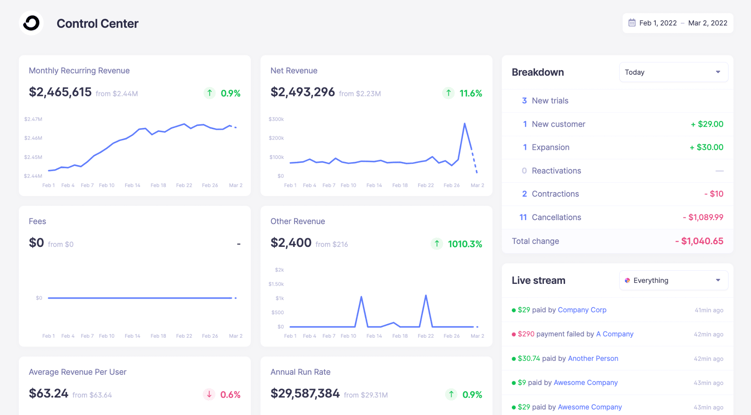Click the Other Revenue line chart
751x415 pixels.
(x=383, y=311)
